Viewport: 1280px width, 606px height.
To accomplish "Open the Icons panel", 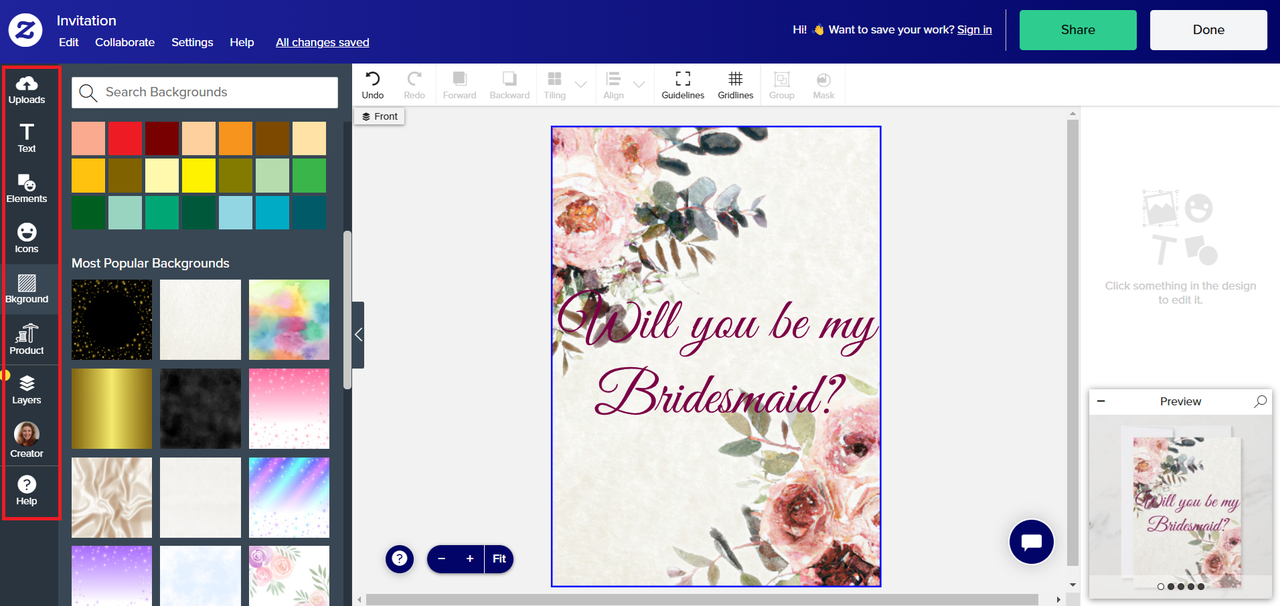I will [27, 238].
